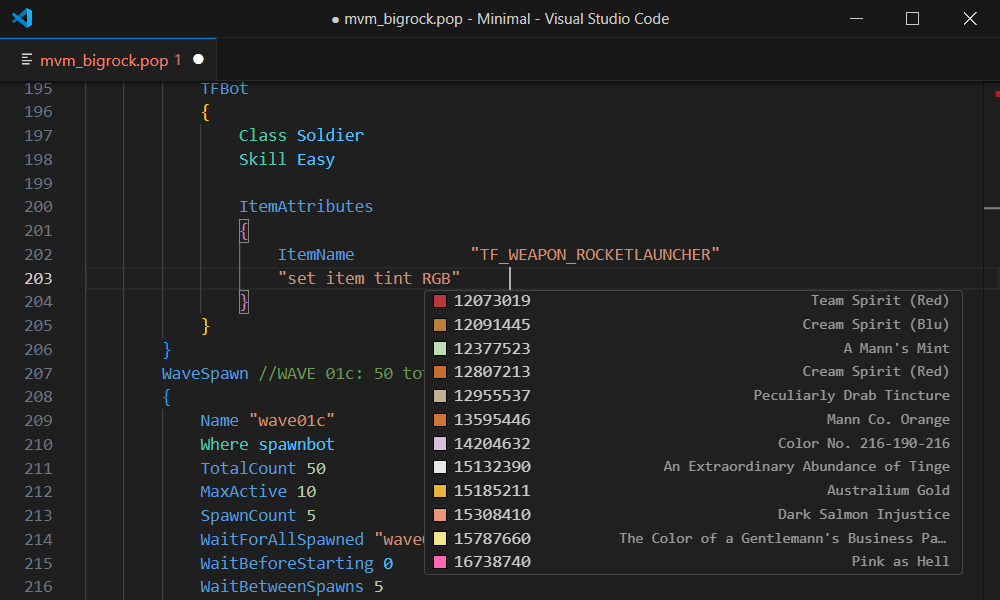Click line number 203 in the gutter
The height and width of the screenshot is (600, 1000).
(x=38, y=279)
